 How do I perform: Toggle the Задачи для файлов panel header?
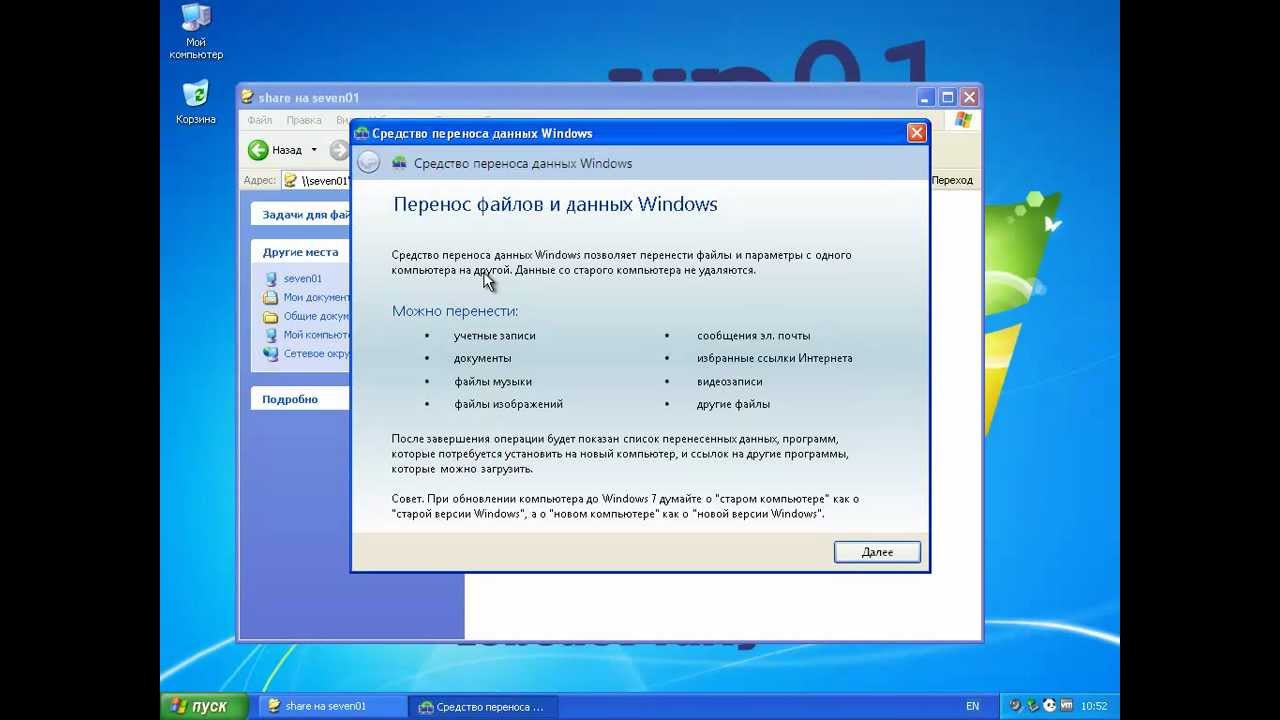click(300, 214)
